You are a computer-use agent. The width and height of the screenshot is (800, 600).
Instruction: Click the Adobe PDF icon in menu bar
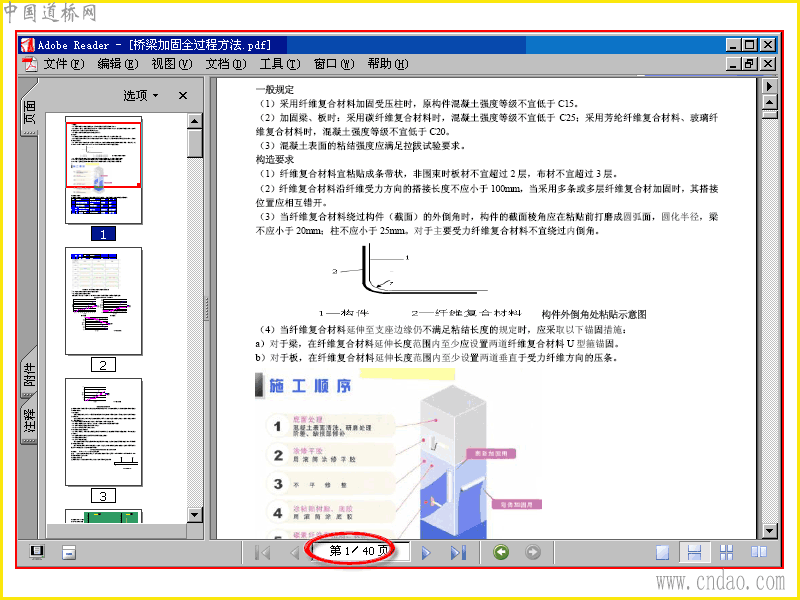coord(32,64)
